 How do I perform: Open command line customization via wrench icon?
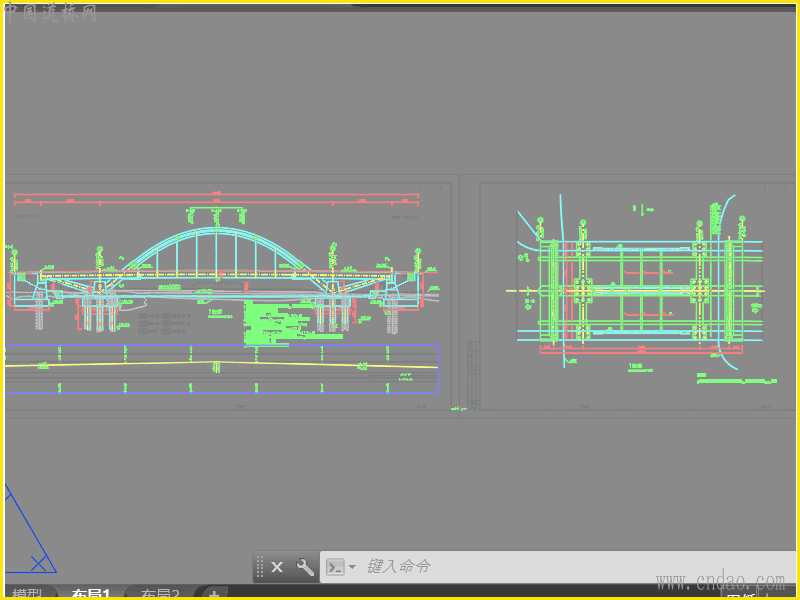pos(305,567)
